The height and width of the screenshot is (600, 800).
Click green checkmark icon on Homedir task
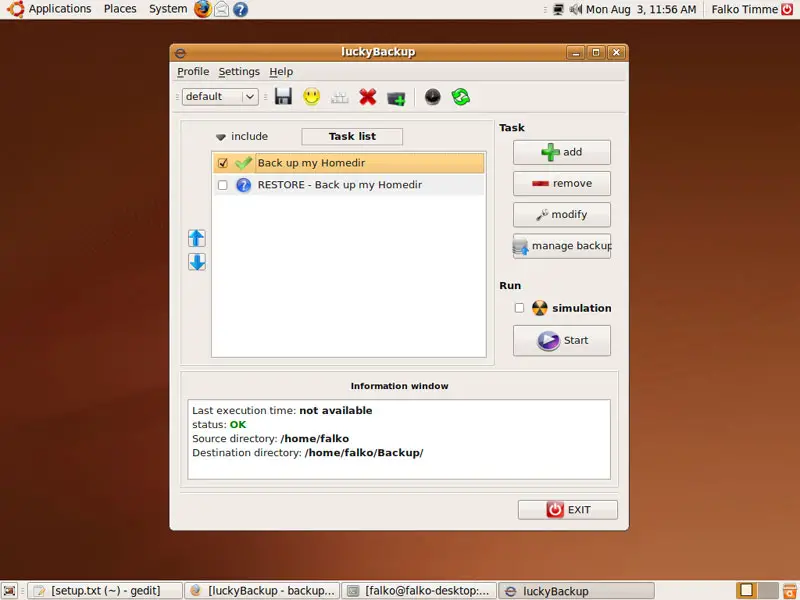point(243,163)
